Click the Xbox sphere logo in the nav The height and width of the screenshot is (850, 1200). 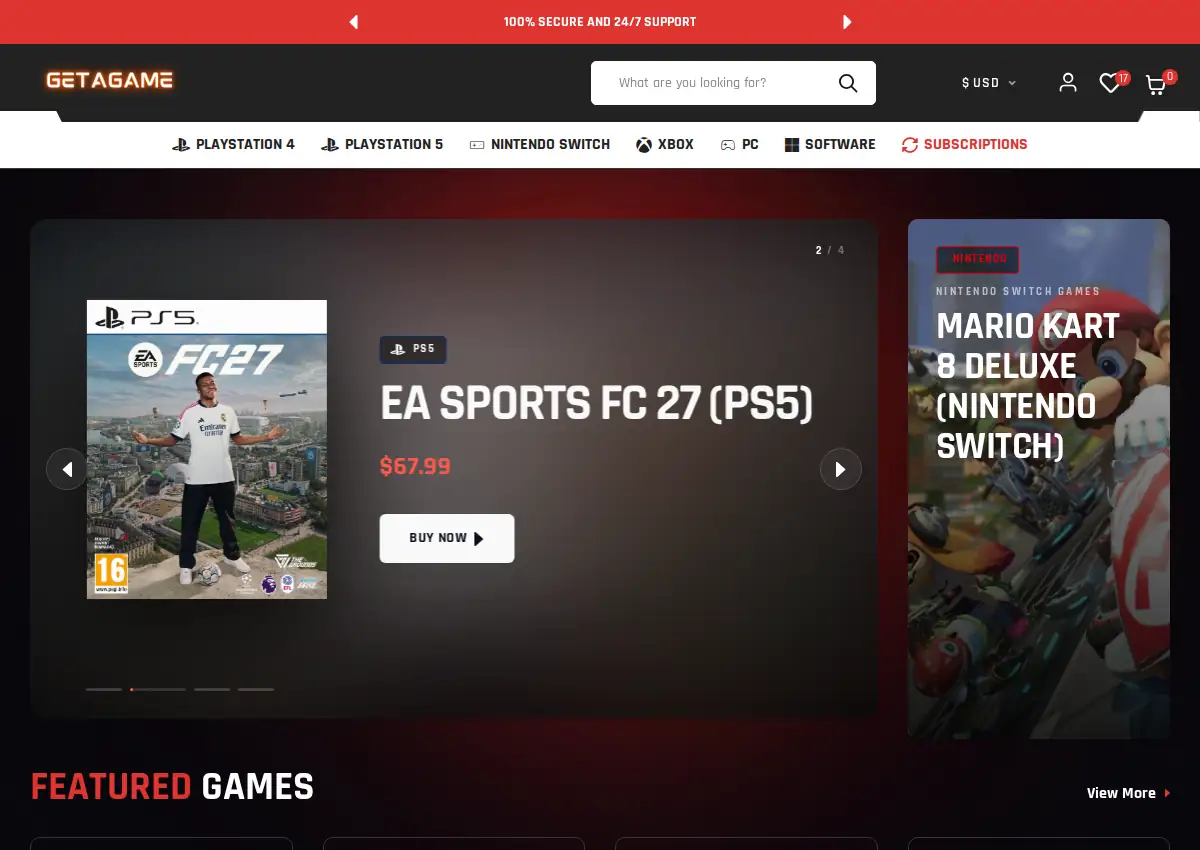(644, 145)
